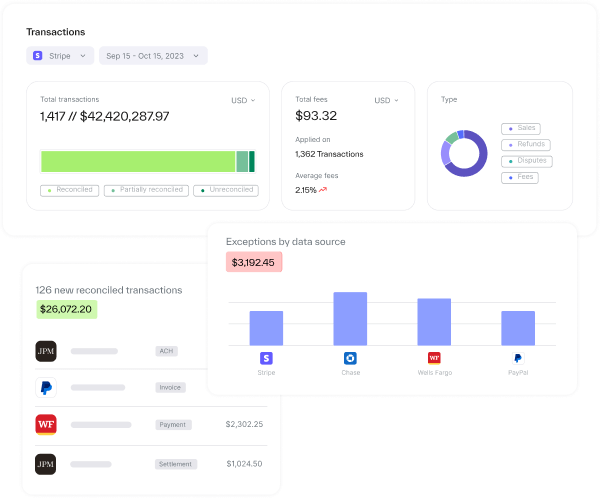
Task: Click the Wells Fargo icon below chart
Action: [x=434, y=358]
